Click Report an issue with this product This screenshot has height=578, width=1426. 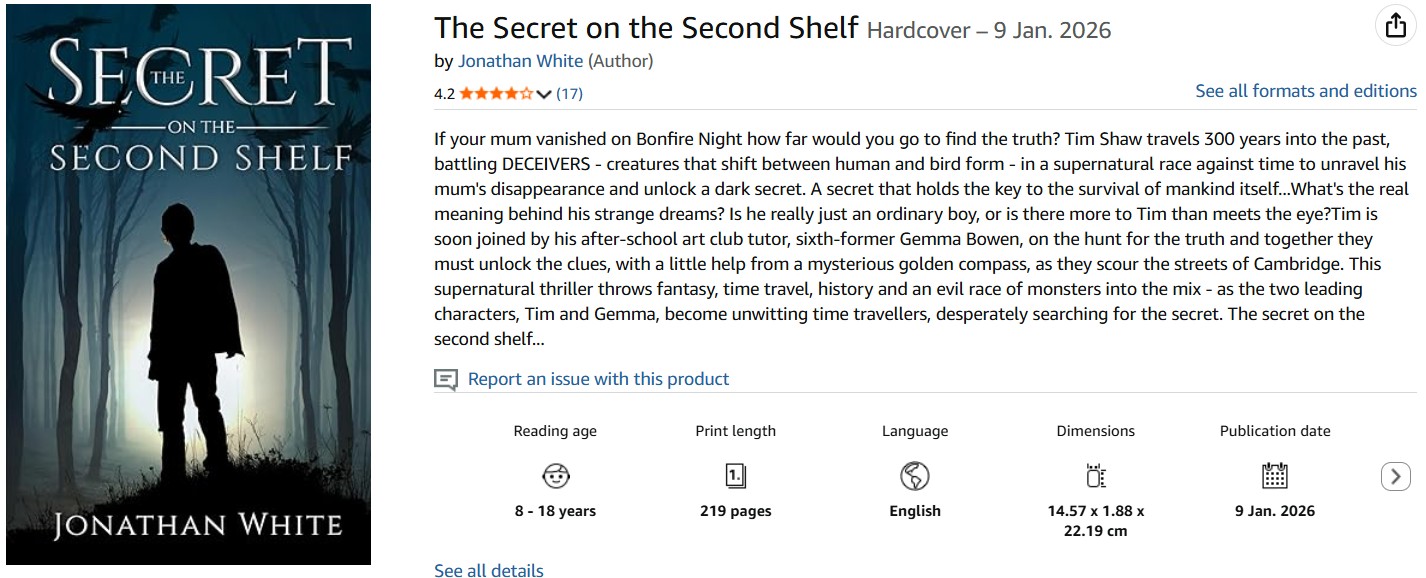coord(598,379)
